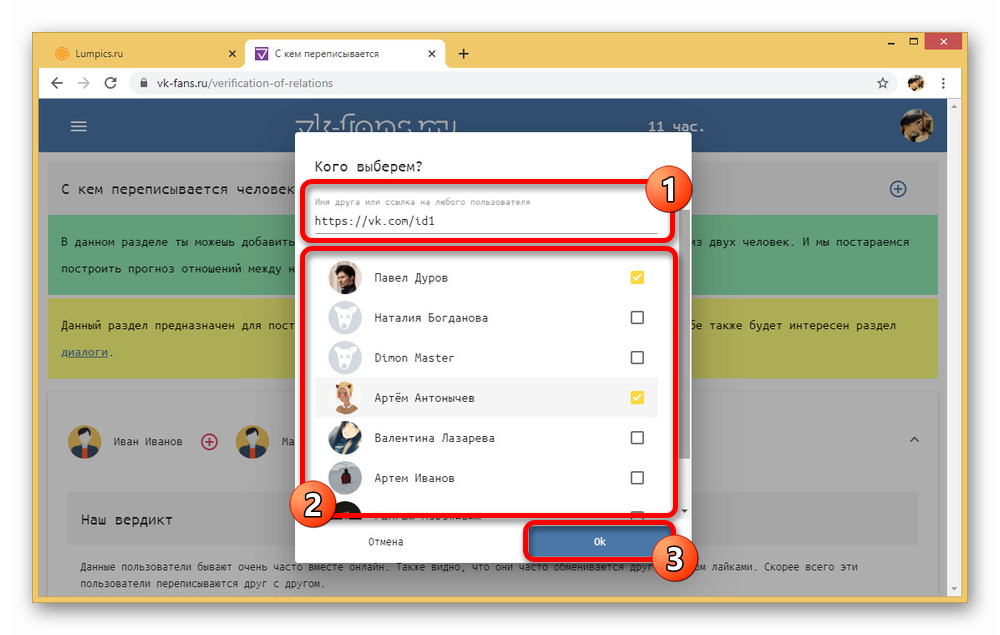
Task: Minimize the browser window
Action: 890,42
